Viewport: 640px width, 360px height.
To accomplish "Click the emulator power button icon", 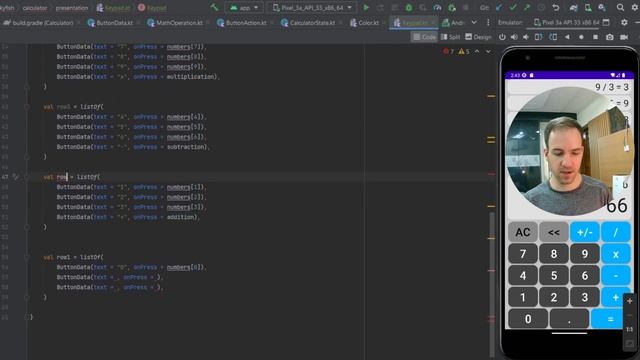I will click(x=502, y=37).
